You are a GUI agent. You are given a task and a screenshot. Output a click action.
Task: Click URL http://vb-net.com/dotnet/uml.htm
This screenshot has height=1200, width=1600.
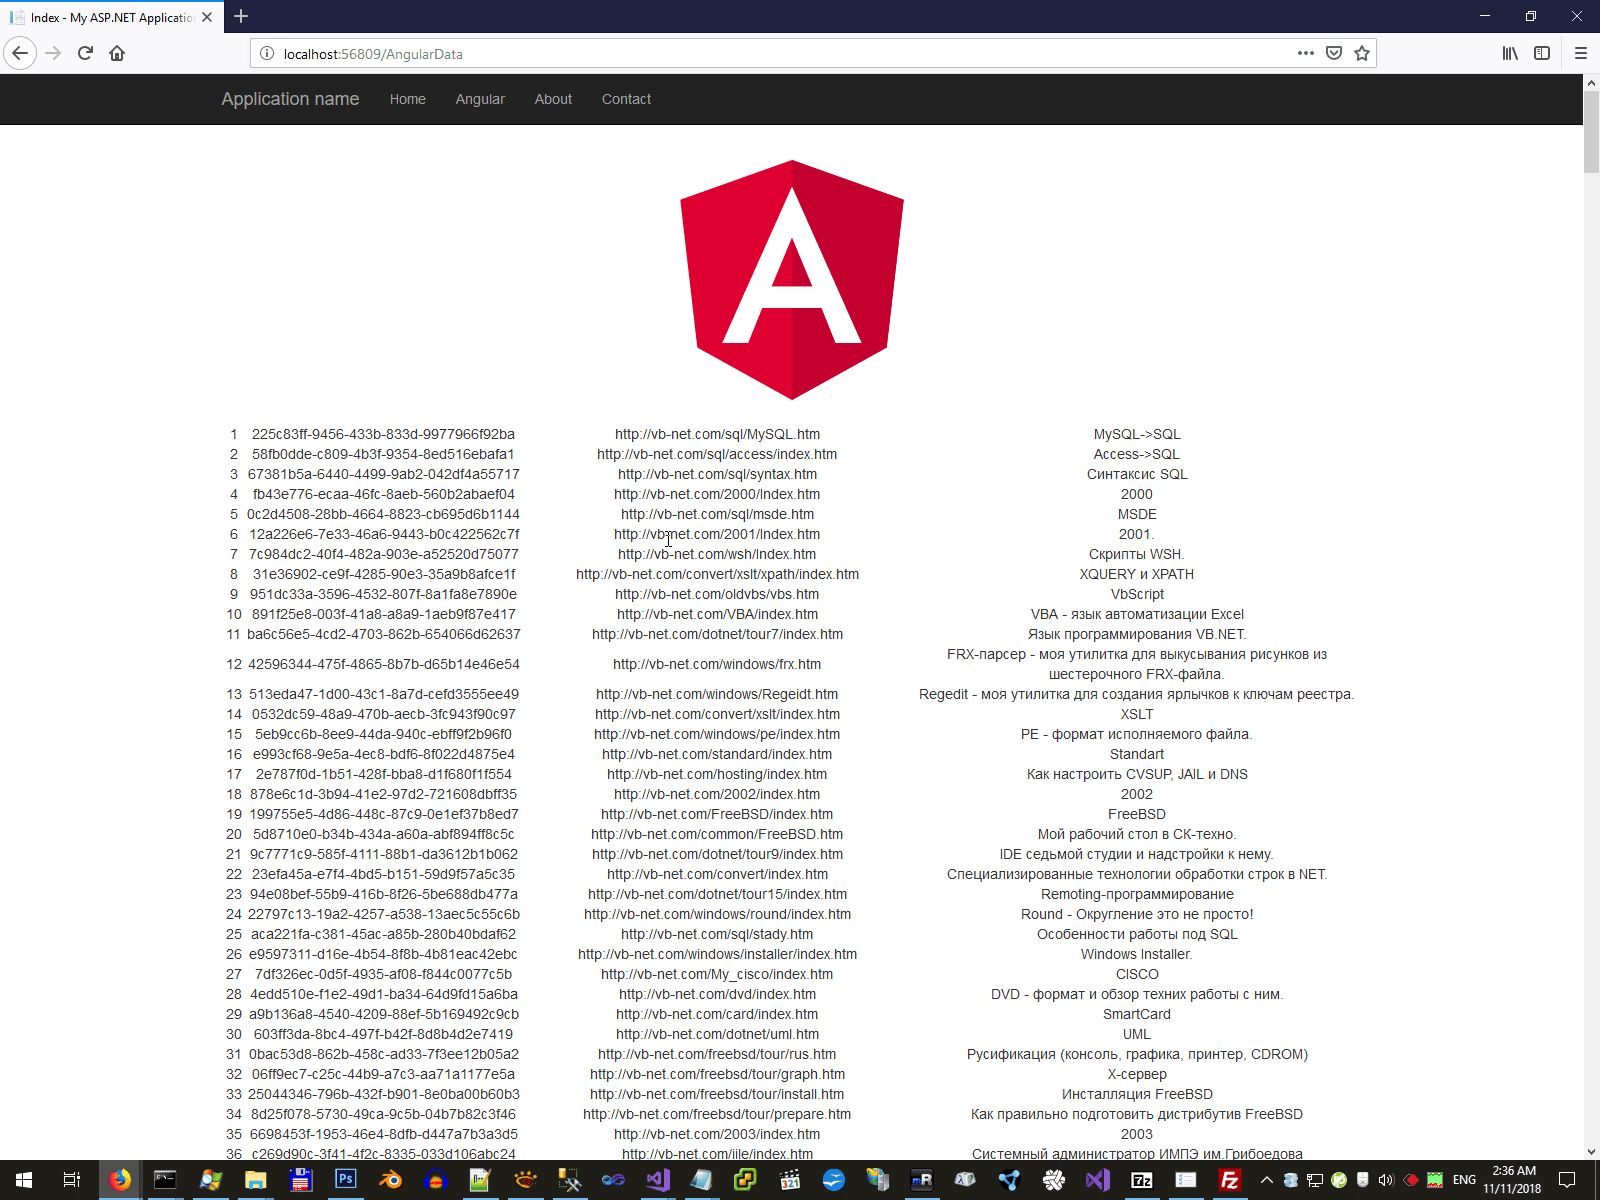coord(717,1034)
